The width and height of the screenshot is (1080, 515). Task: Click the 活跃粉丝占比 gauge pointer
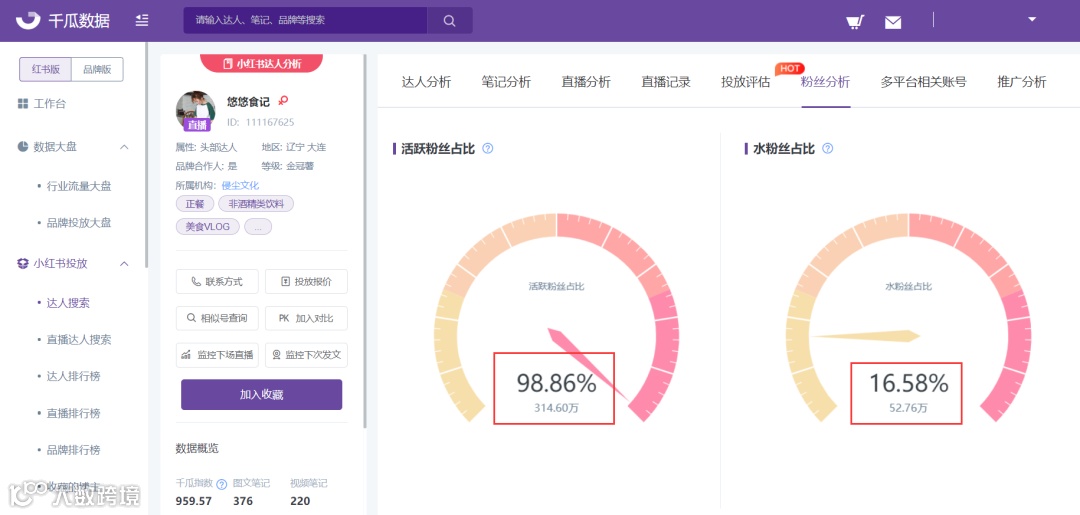pos(590,366)
